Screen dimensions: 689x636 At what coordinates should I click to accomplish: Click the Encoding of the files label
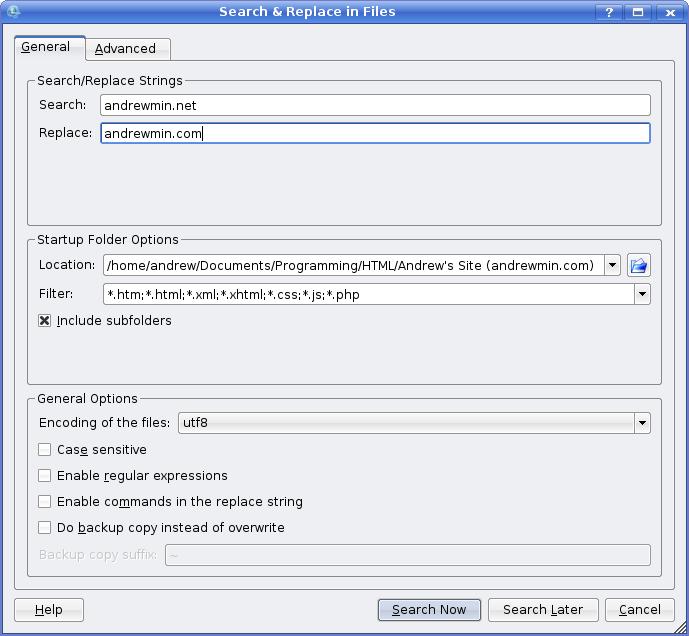[x=105, y=423]
